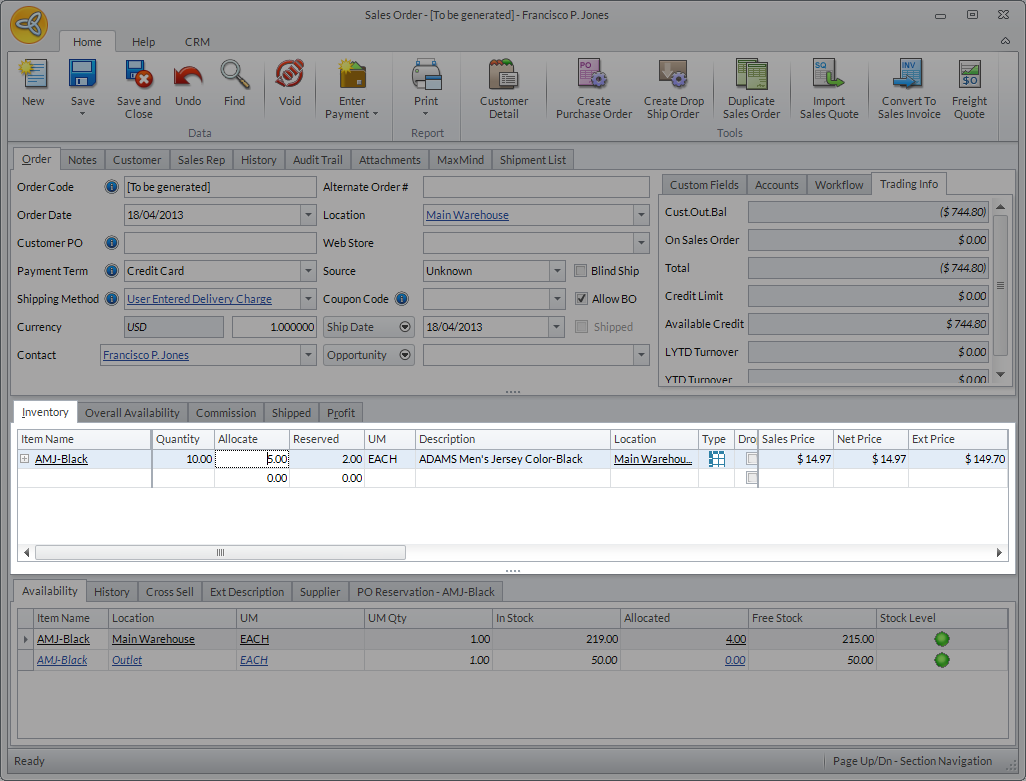Uncheck the Allow BO checkbox
Viewport: 1026px width, 781px height.
pyautogui.click(x=582, y=299)
